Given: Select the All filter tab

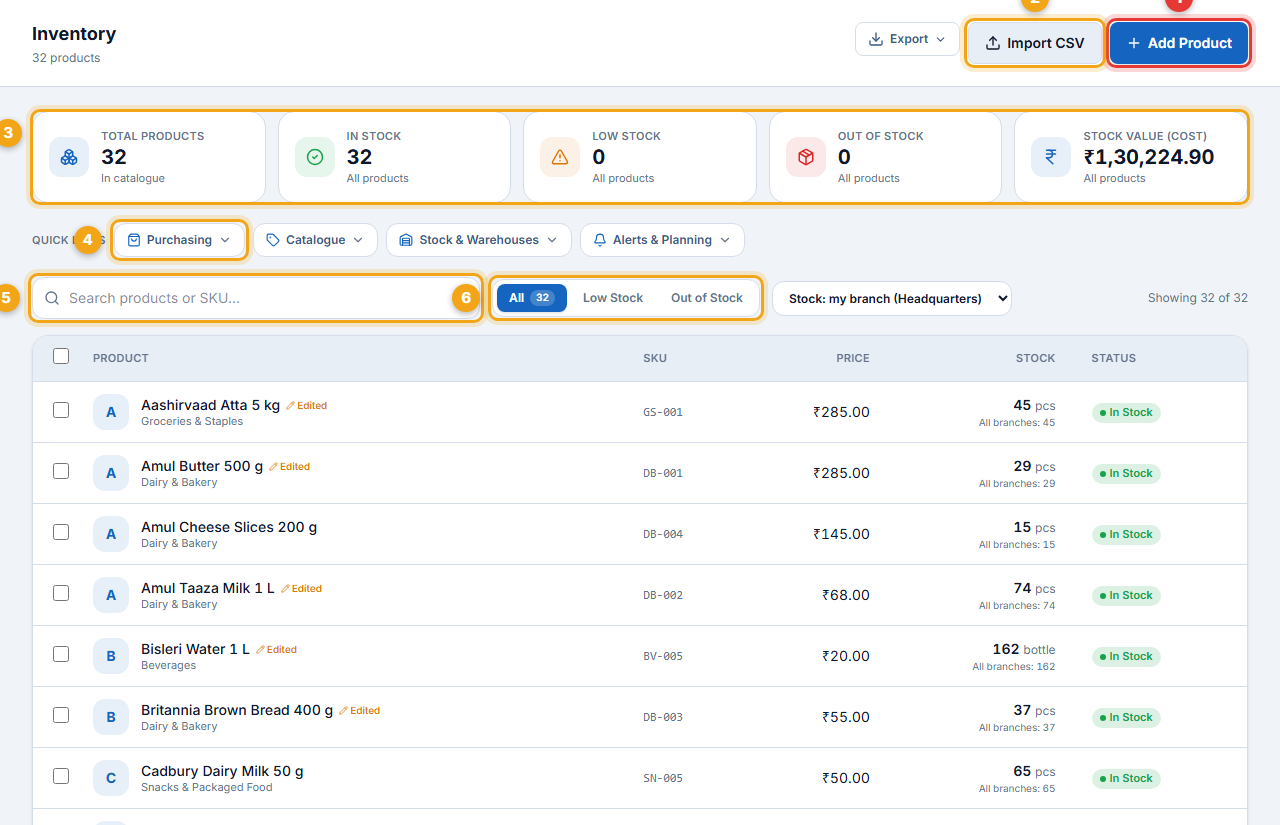Looking at the screenshot, I should coord(532,298).
